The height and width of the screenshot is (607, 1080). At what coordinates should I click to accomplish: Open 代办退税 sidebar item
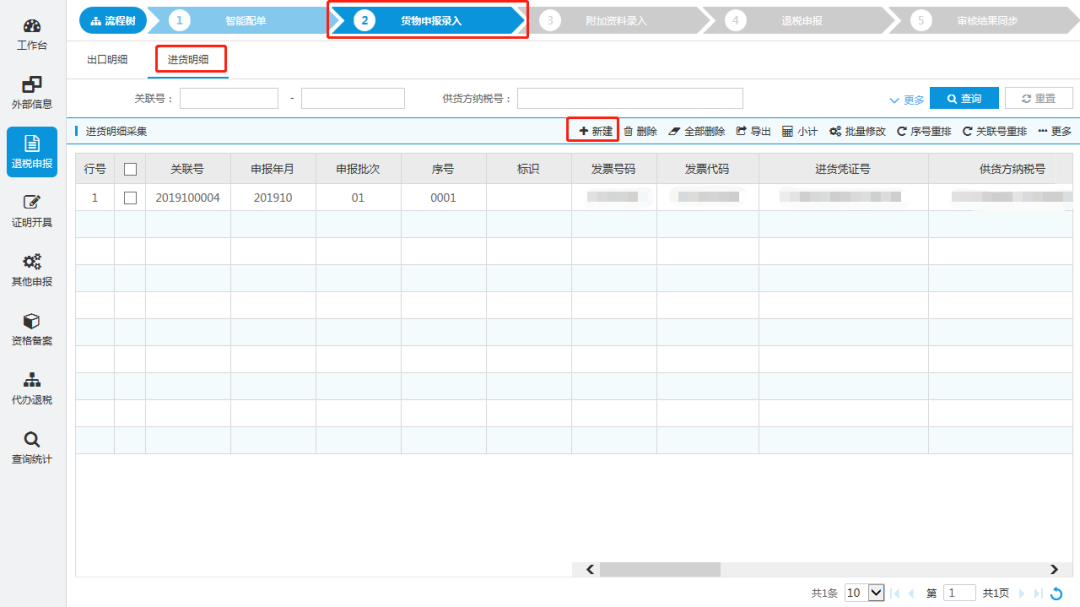click(32, 389)
